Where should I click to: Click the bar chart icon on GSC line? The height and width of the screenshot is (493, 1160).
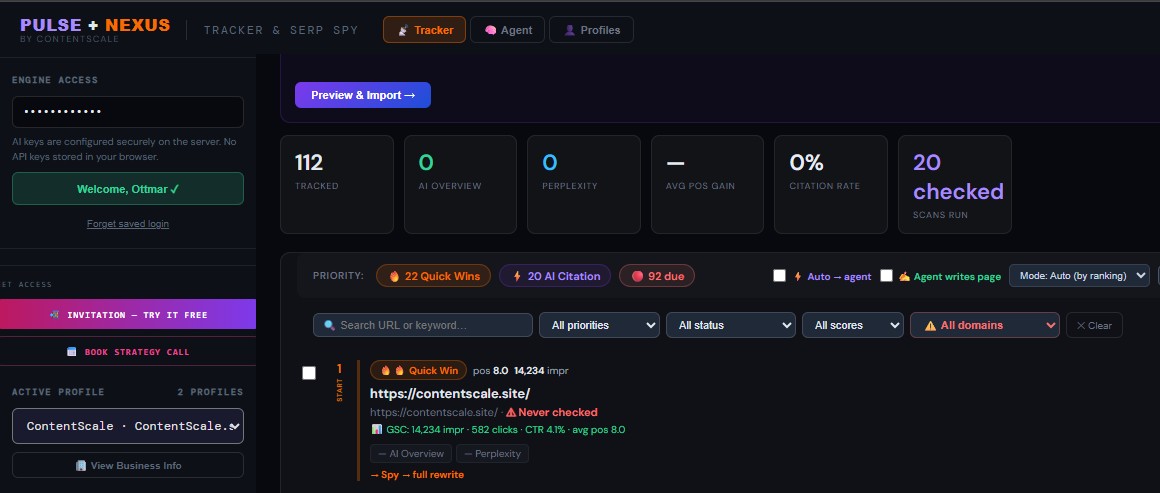[x=377, y=429]
